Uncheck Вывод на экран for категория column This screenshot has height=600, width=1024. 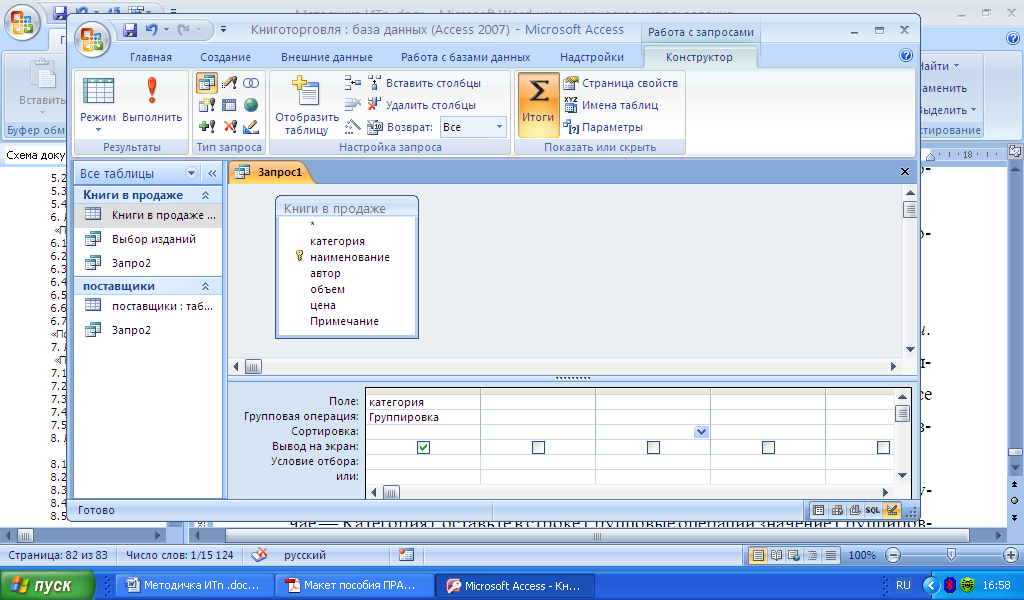tap(423, 447)
